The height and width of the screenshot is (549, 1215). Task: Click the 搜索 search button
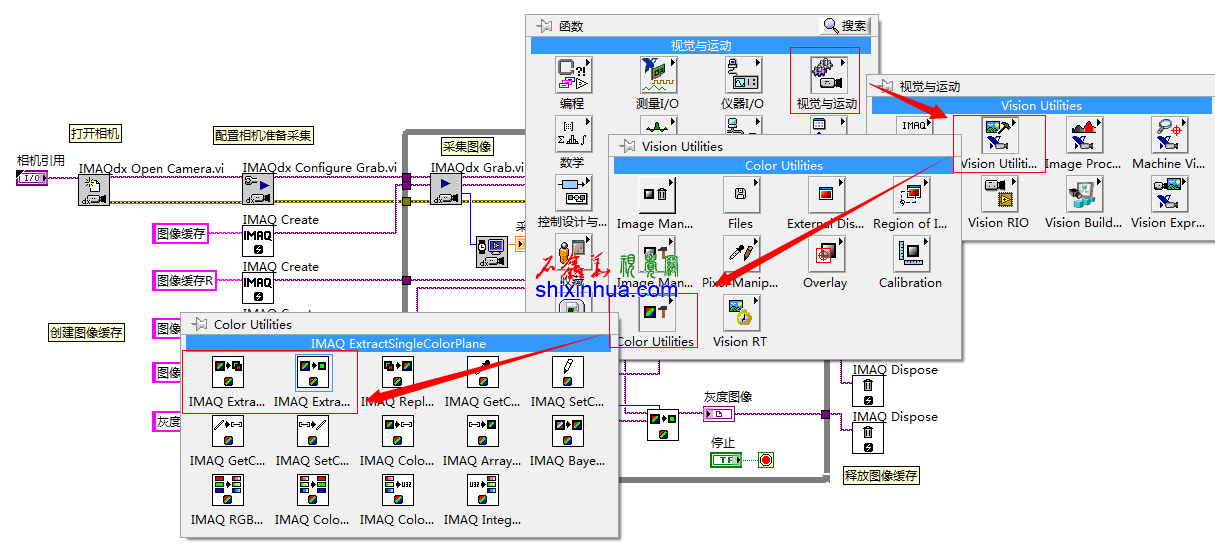click(x=845, y=26)
